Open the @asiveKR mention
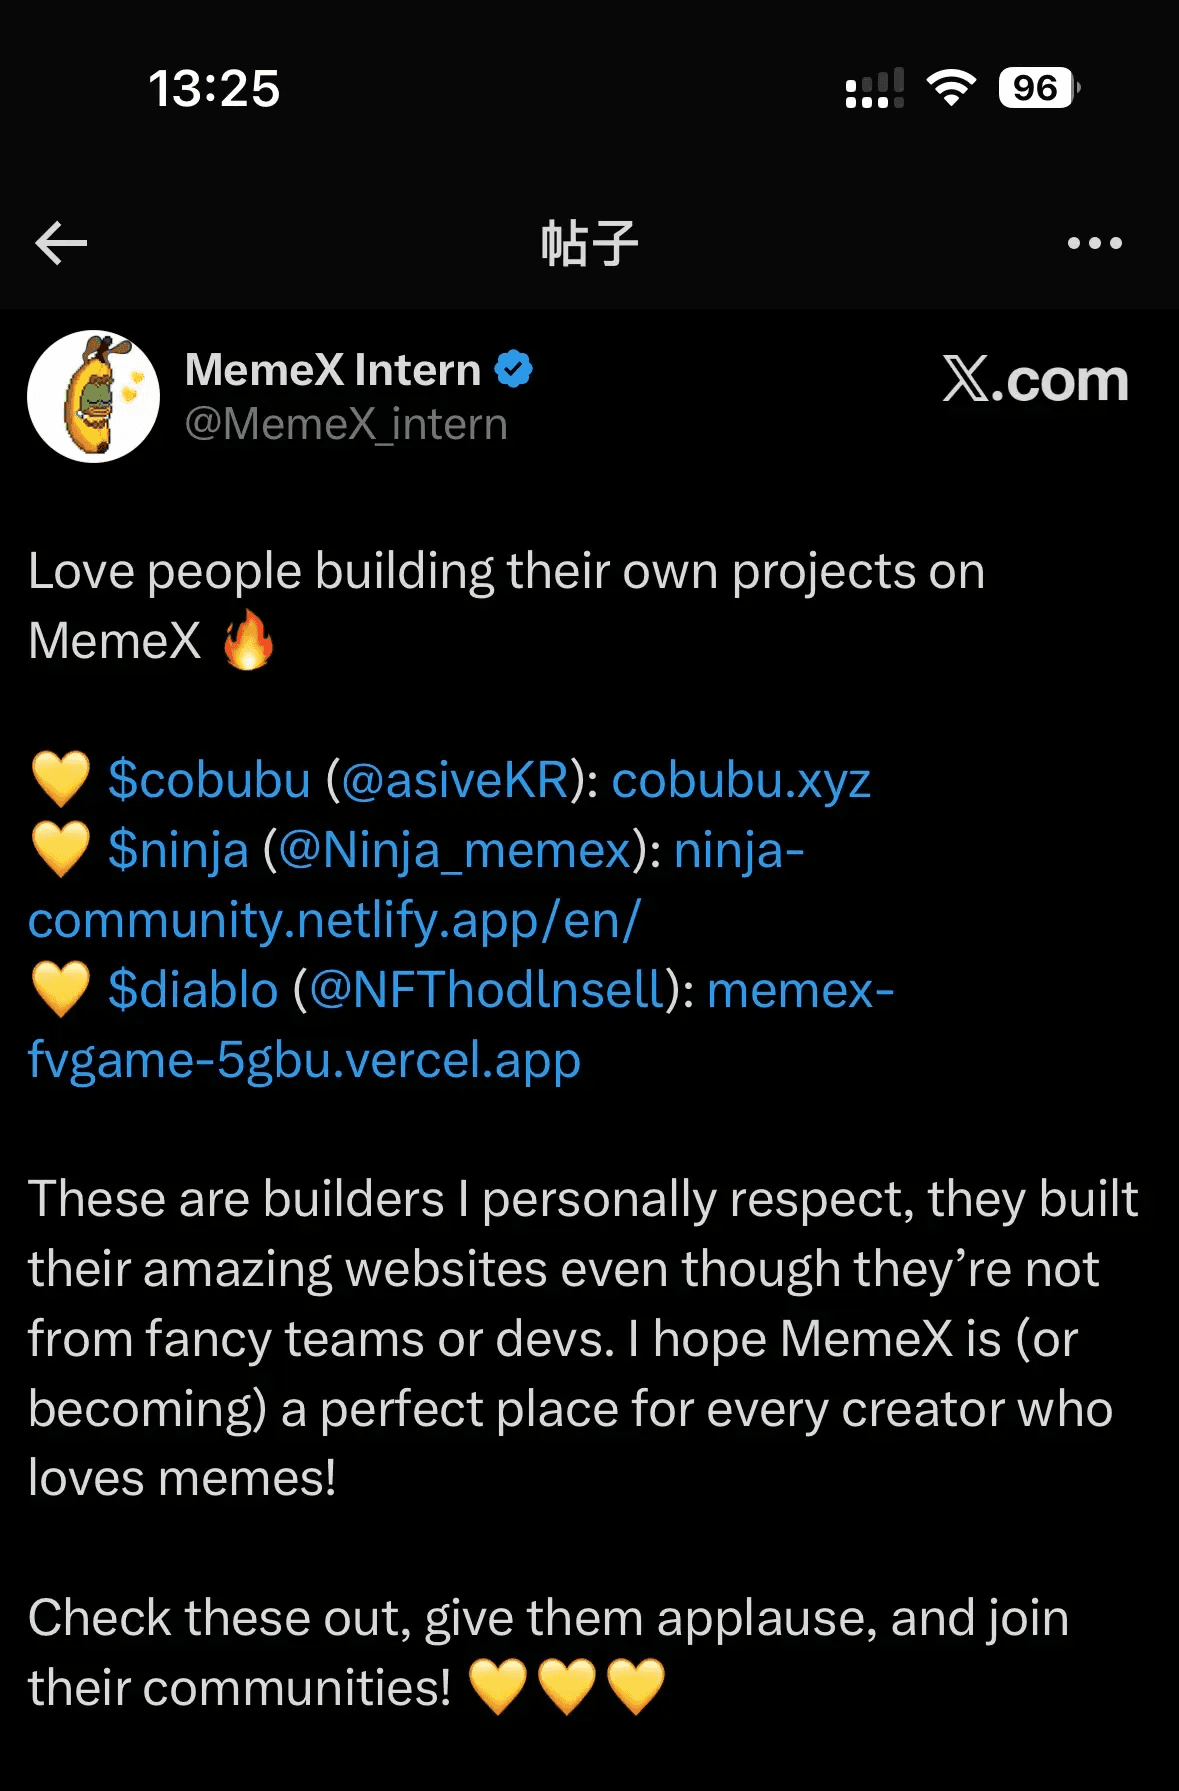Image resolution: width=1179 pixels, height=1791 pixels. point(455,780)
